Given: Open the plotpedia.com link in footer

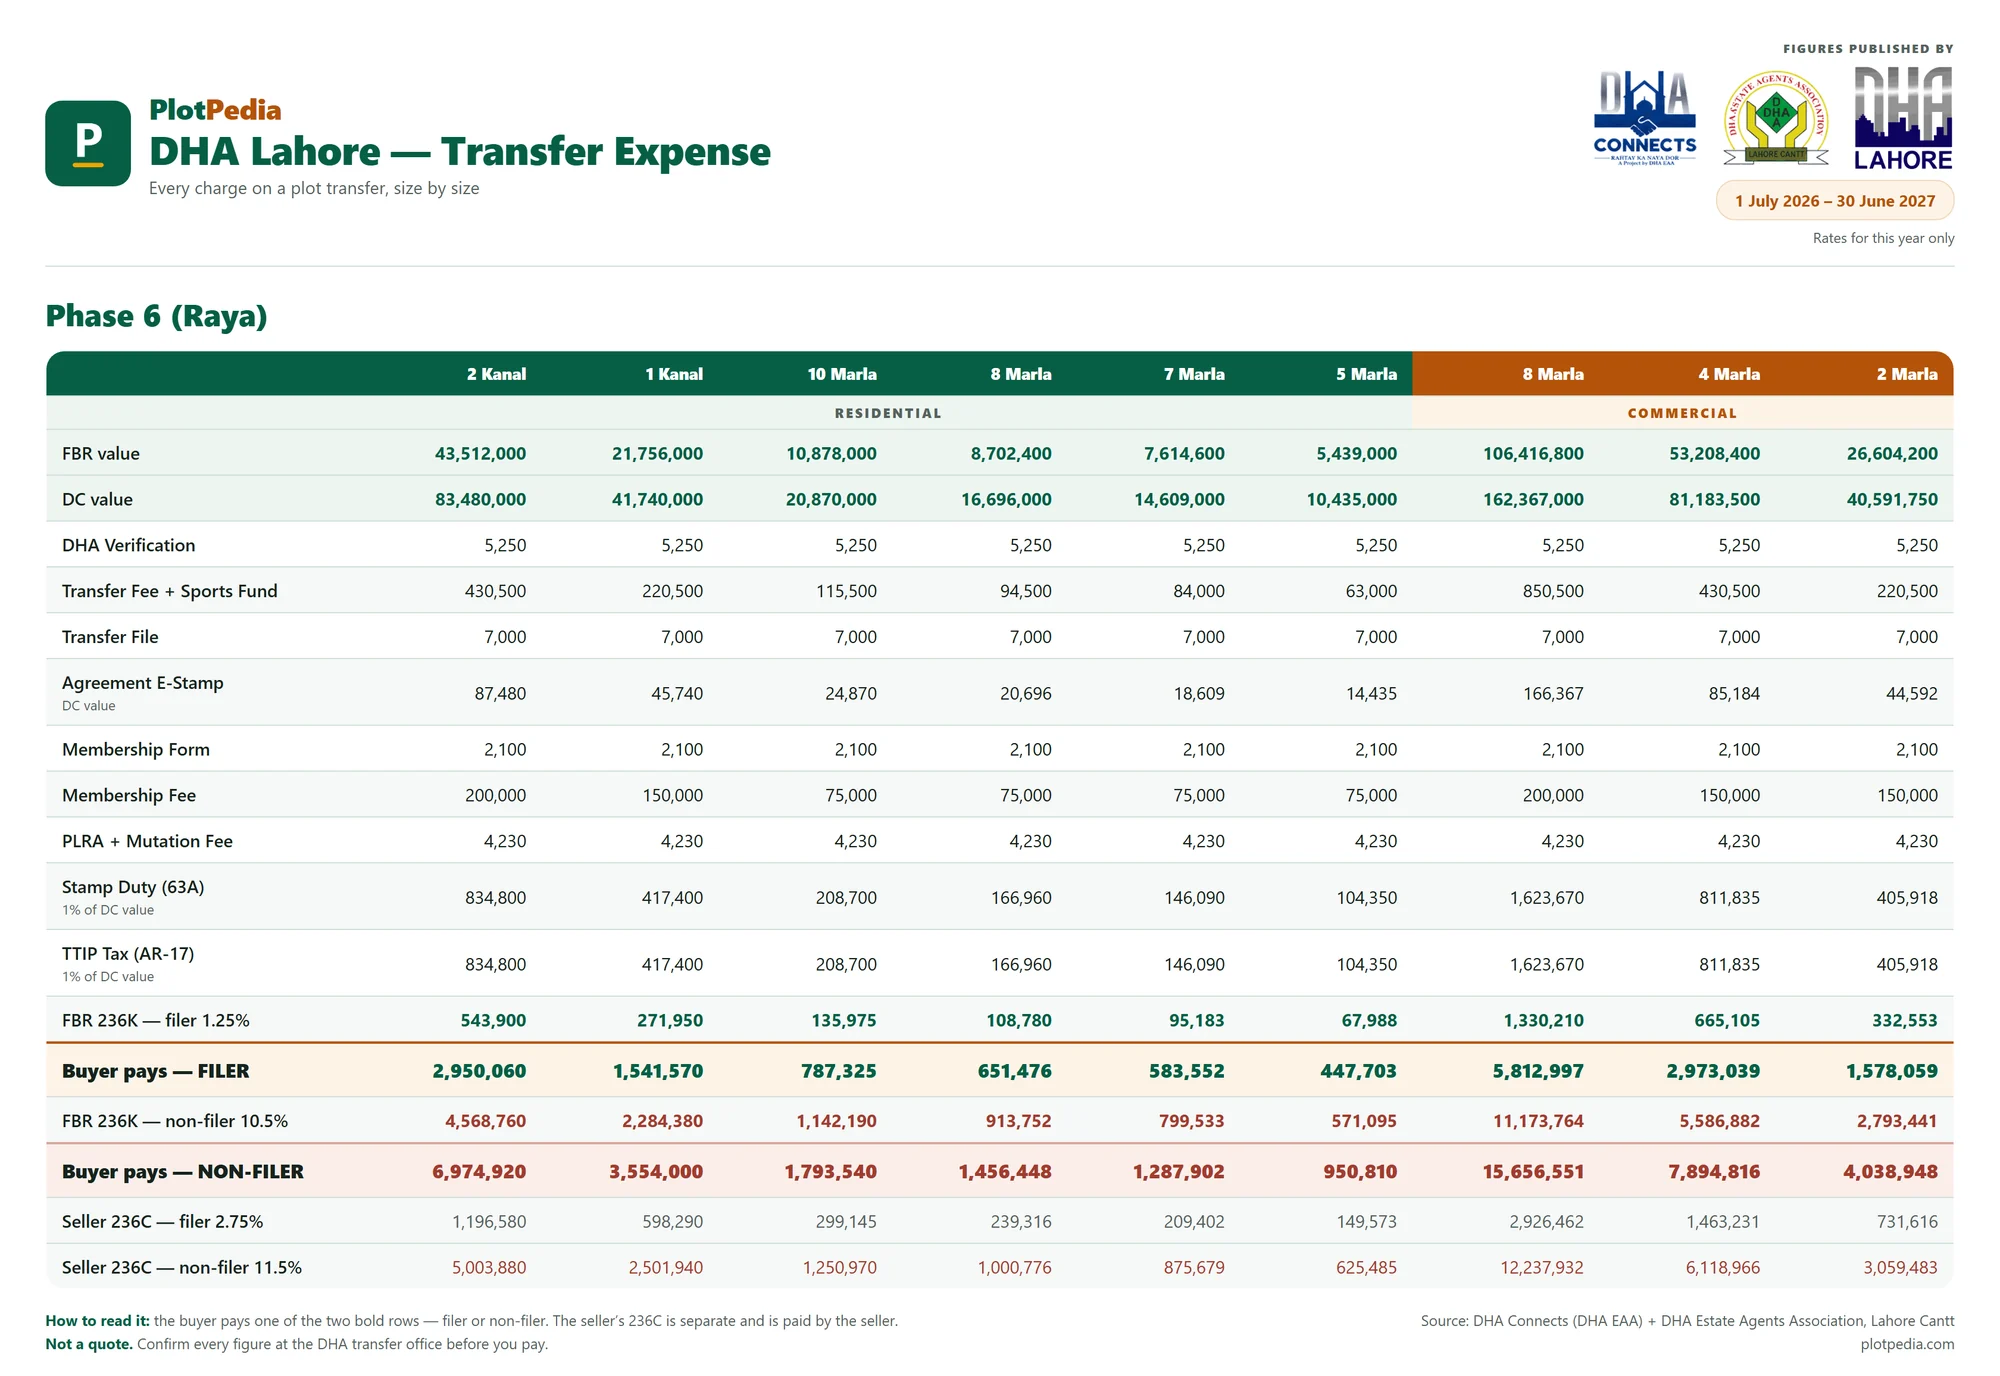Looking at the screenshot, I should pyautogui.click(x=1907, y=1344).
